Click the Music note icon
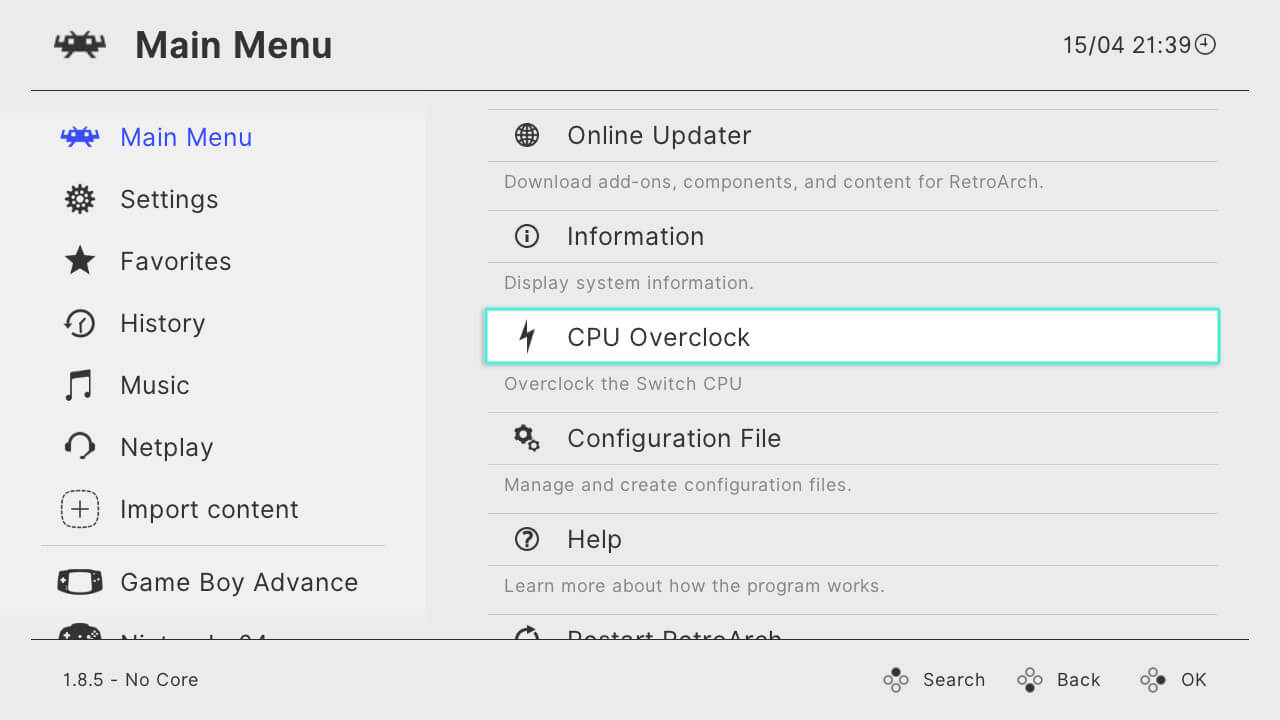The image size is (1280, 720). point(79,385)
